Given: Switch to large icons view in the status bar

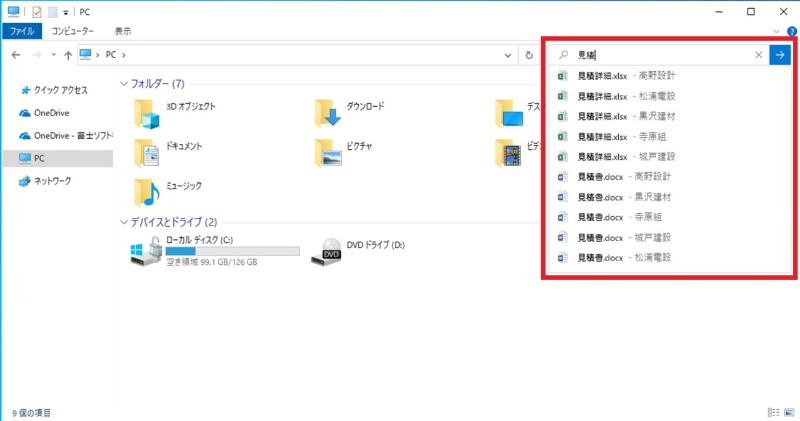Looking at the screenshot, I should pos(788,412).
